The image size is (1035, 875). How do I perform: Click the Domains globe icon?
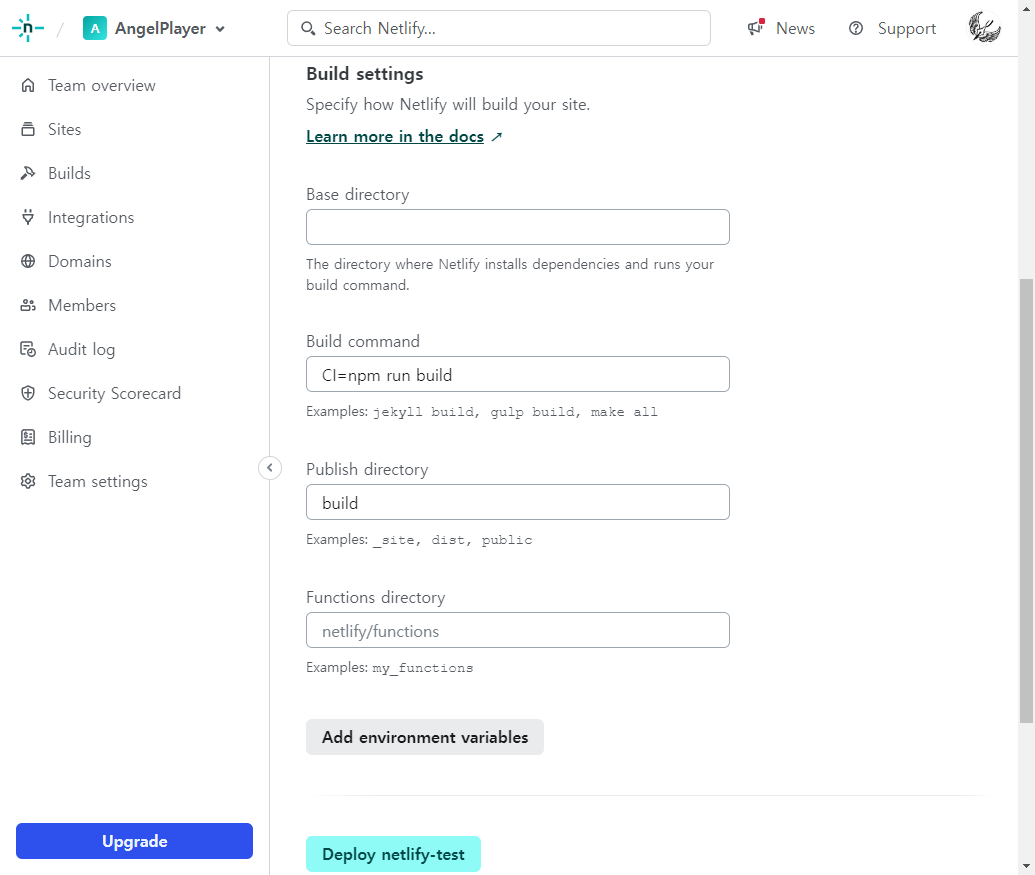[28, 261]
